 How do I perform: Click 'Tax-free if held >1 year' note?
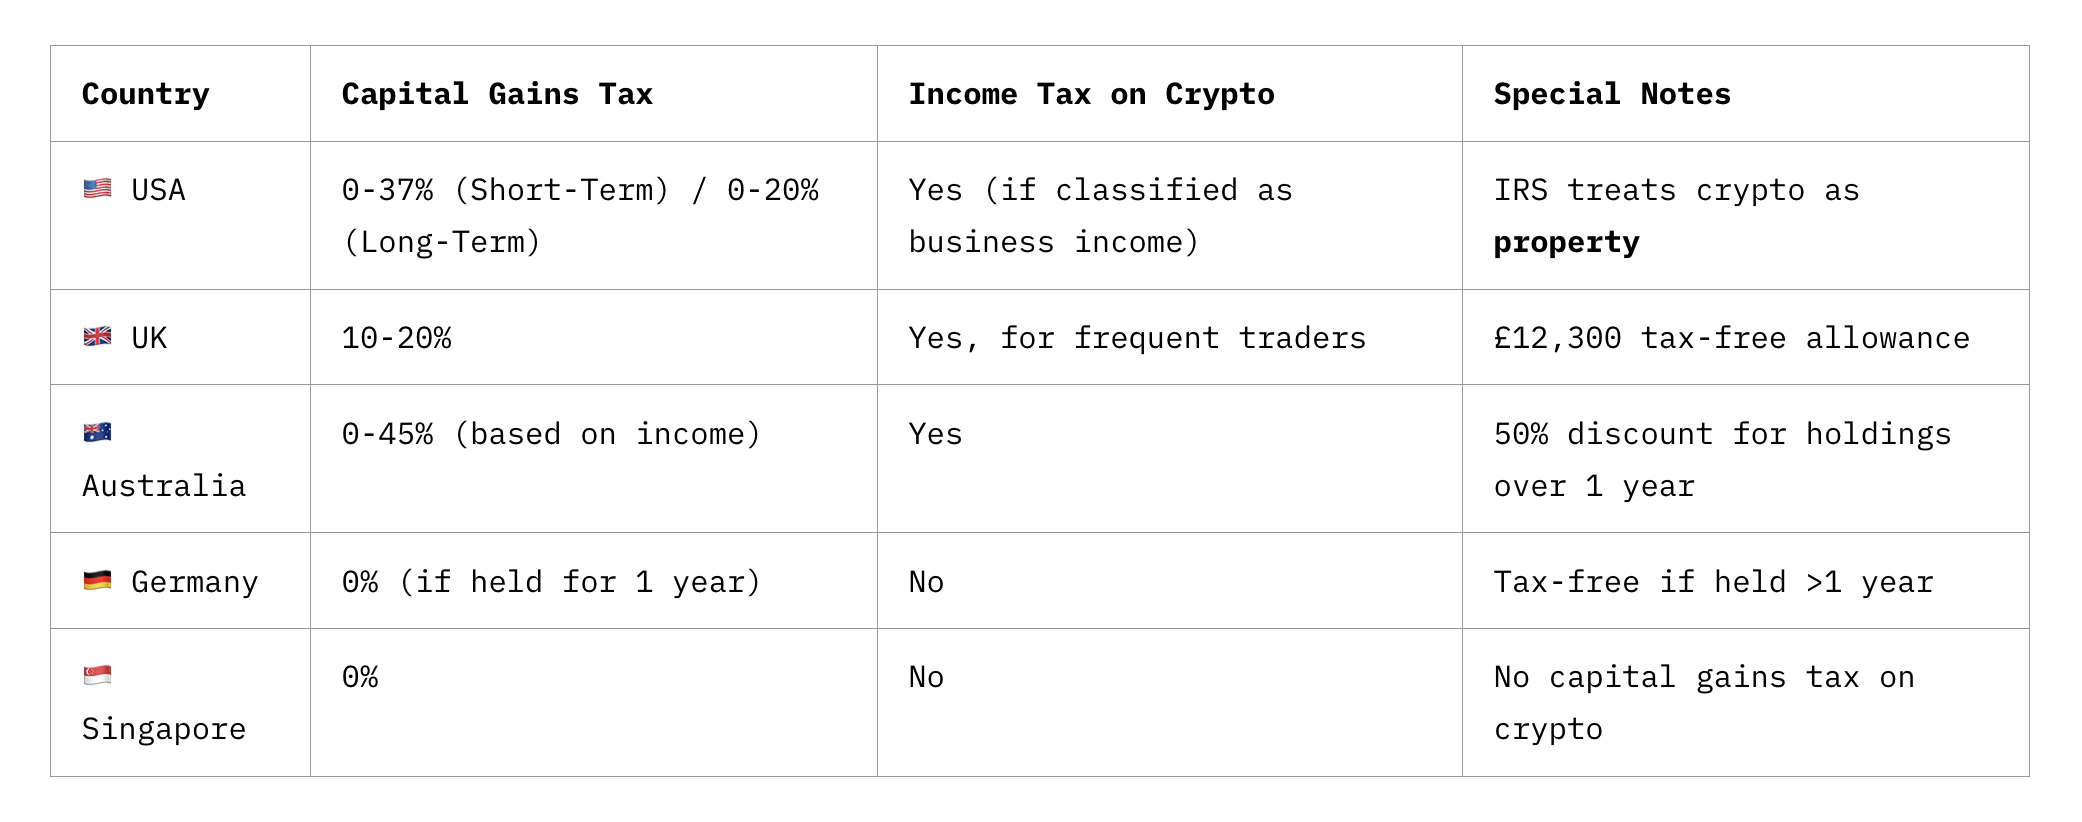pyautogui.click(x=1713, y=582)
